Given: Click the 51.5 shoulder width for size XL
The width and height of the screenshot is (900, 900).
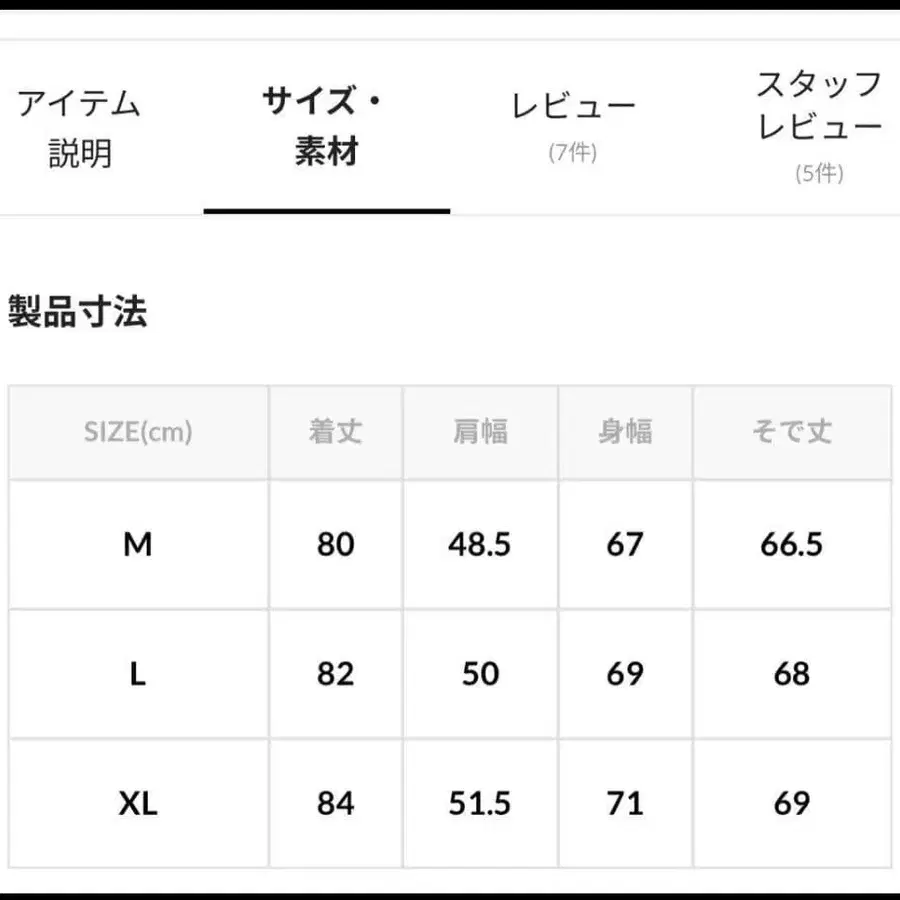Looking at the screenshot, I should (x=478, y=802).
